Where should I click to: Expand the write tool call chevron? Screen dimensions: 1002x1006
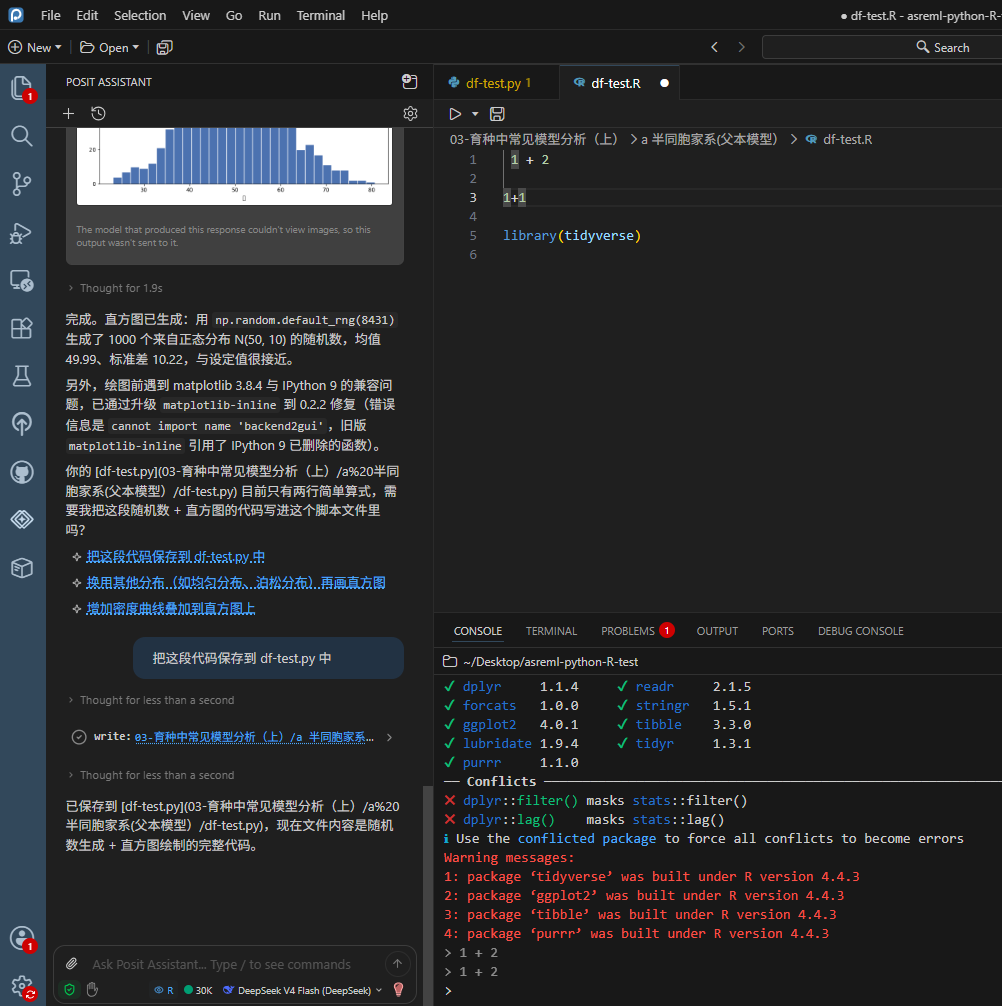(389, 737)
